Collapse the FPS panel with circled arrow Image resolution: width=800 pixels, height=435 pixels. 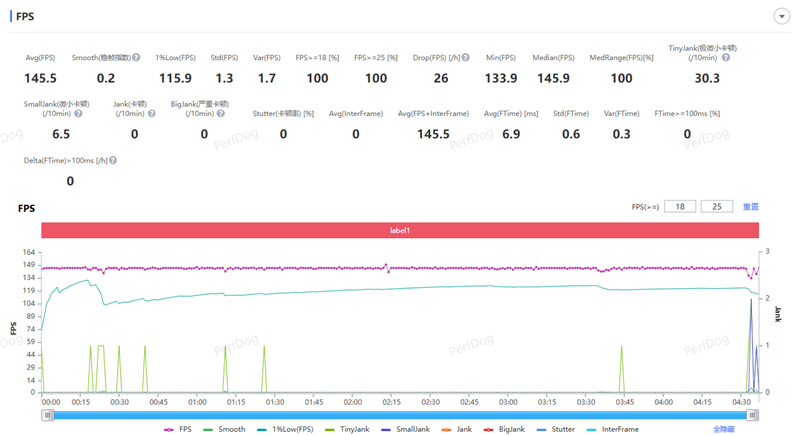pos(780,17)
